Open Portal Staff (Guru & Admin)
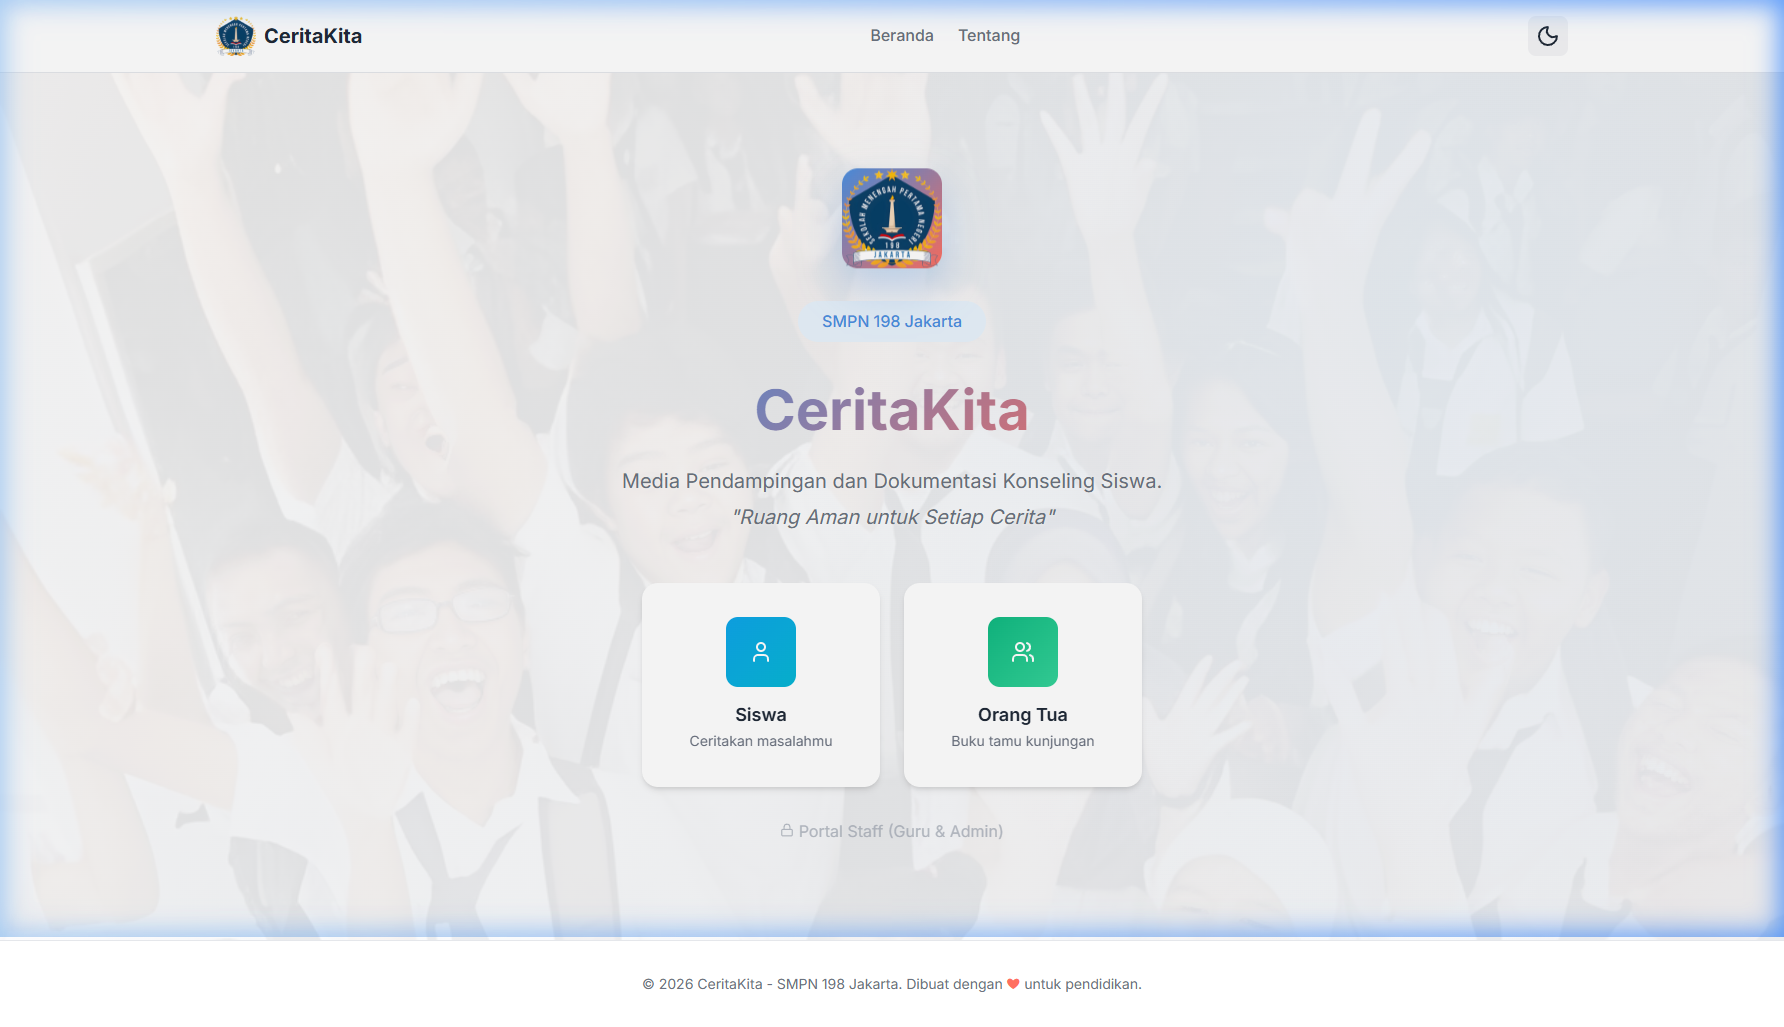The image size is (1784, 1027). (893, 831)
